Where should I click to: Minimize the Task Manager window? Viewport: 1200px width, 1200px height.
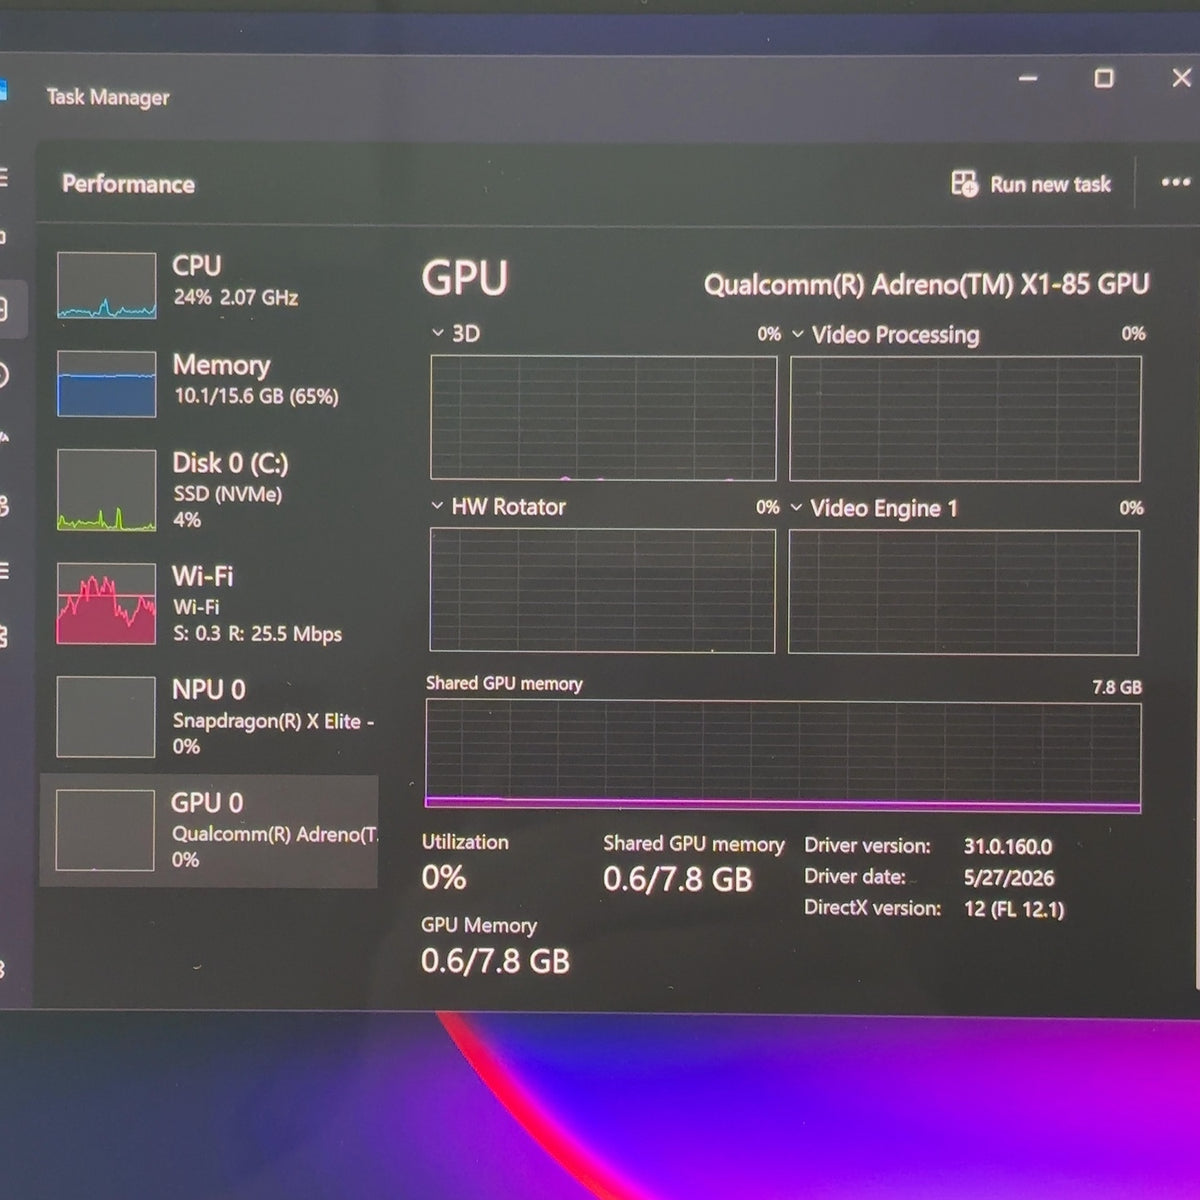click(x=1028, y=78)
